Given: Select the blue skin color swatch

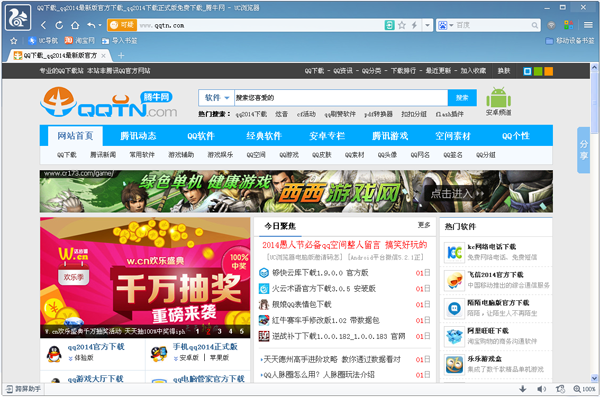Looking at the screenshot, I should (527, 71).
